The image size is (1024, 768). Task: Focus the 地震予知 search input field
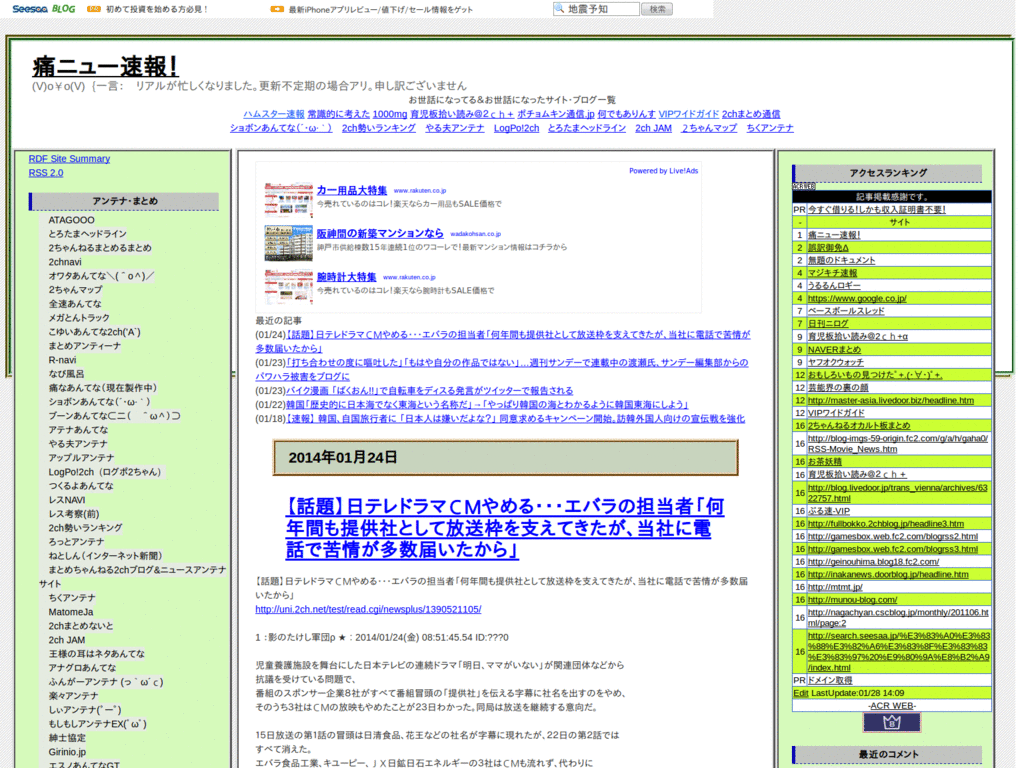pos(601,9)
